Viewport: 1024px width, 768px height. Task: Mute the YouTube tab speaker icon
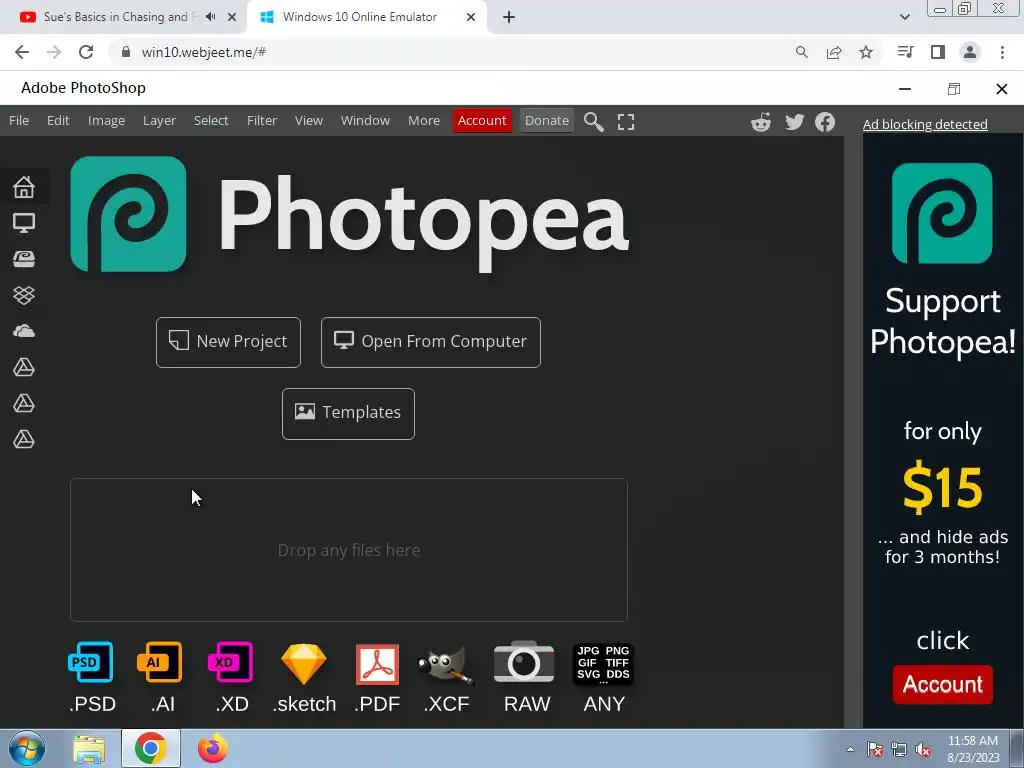(x=210, y=17)
